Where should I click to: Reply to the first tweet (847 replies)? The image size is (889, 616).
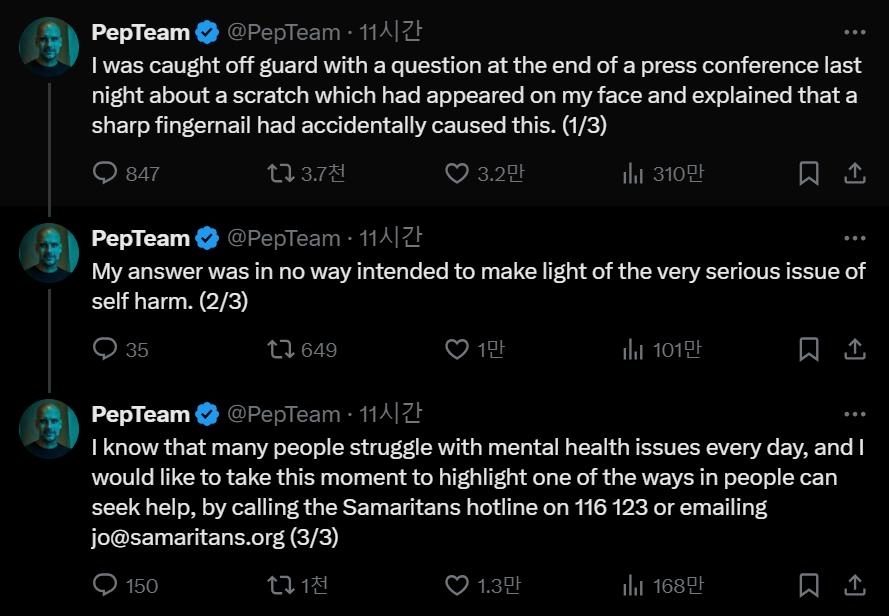click(106, 174)
